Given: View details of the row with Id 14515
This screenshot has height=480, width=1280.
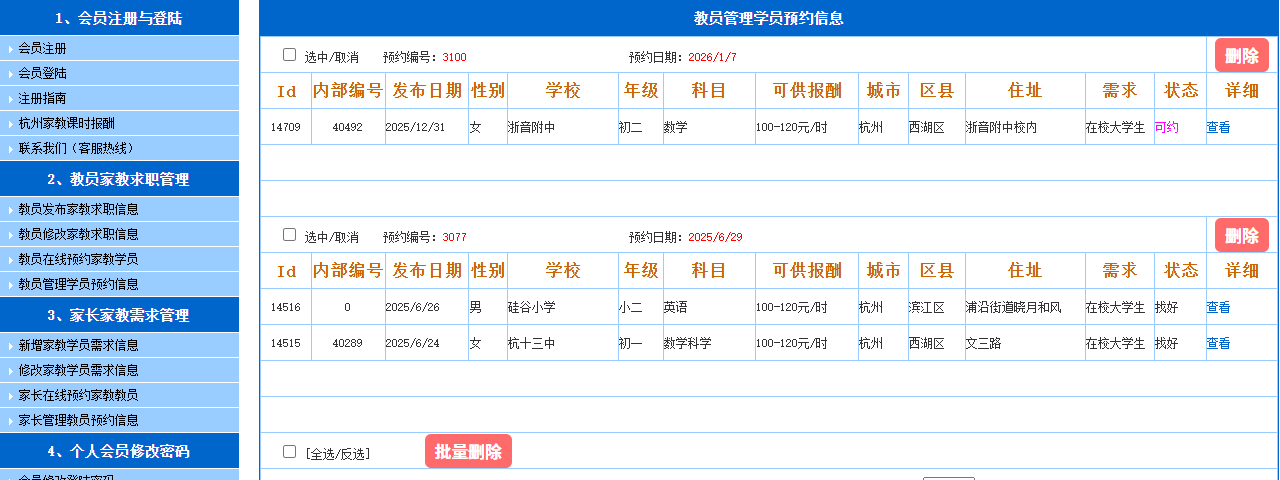Looking at the screenshot, I should click(1218, 343).
